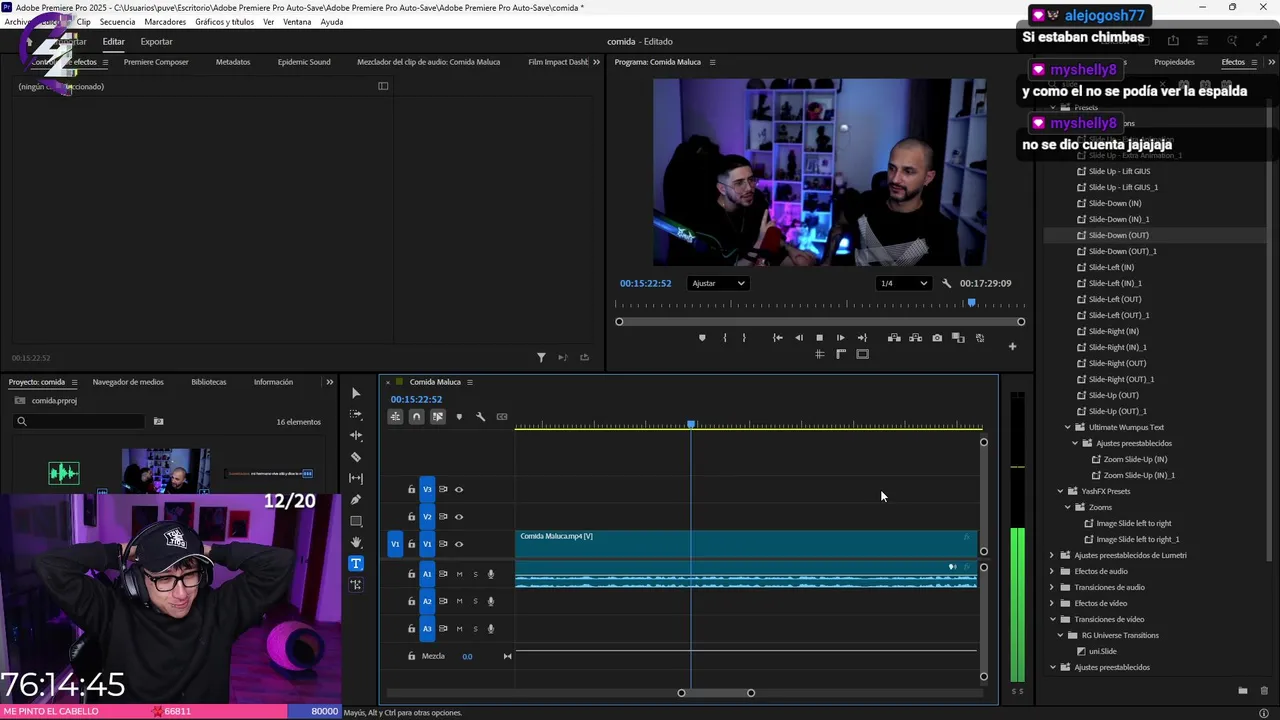
Task: Open the Ajustar zoom level dropdown
Action: tap(718, 283)
